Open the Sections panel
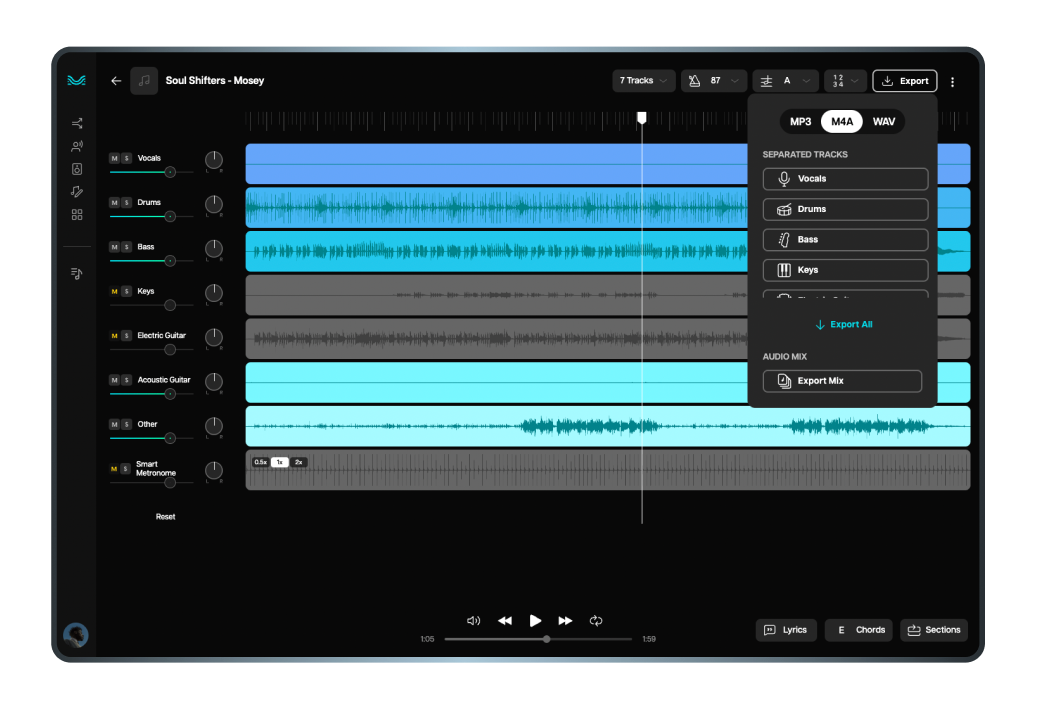The width and height of the screenshot is (1037, 709). click(x=934, y=630)
